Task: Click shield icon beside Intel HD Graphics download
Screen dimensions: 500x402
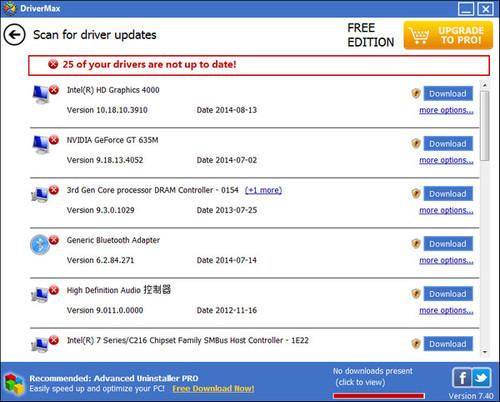Action: pyautogui.click(x=416, y=94)
